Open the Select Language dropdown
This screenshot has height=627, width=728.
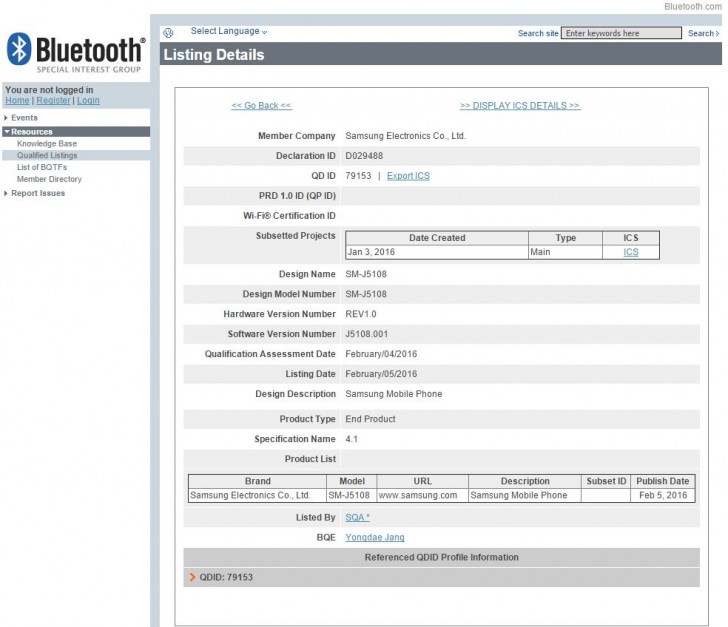tap(229, 32)
